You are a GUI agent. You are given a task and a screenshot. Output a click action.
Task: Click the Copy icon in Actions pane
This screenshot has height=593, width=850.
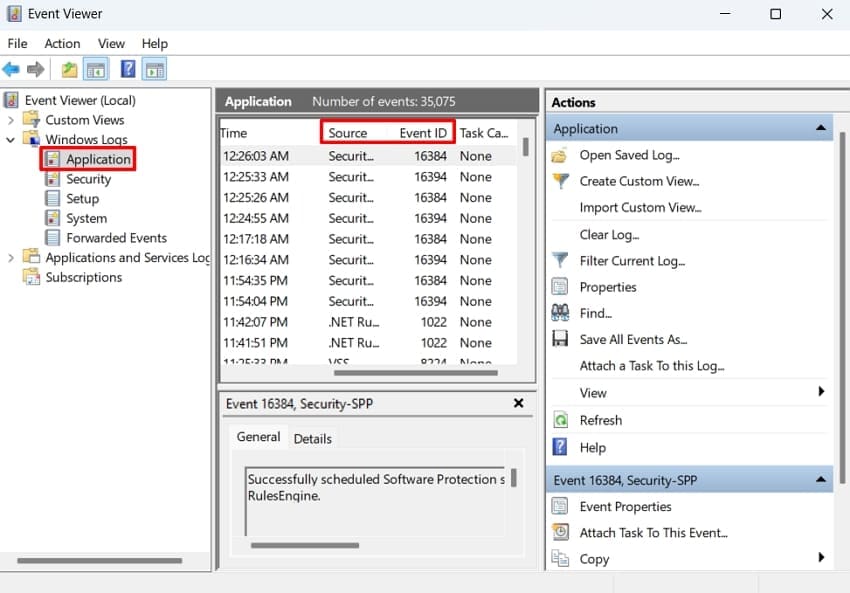(559, 558)
